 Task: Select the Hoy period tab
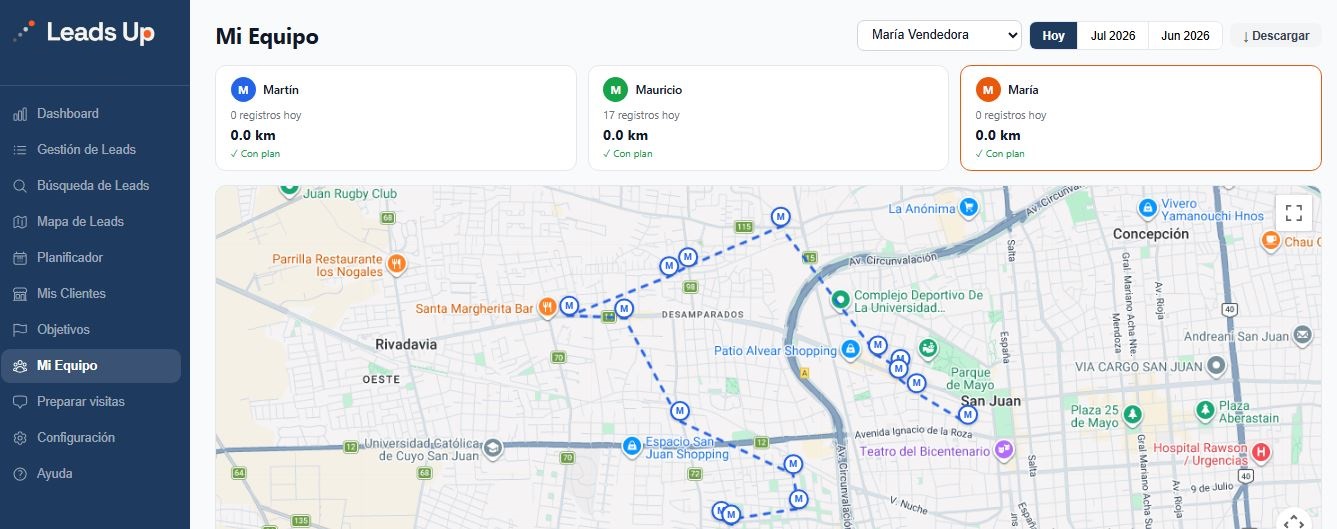(1054, 36)
